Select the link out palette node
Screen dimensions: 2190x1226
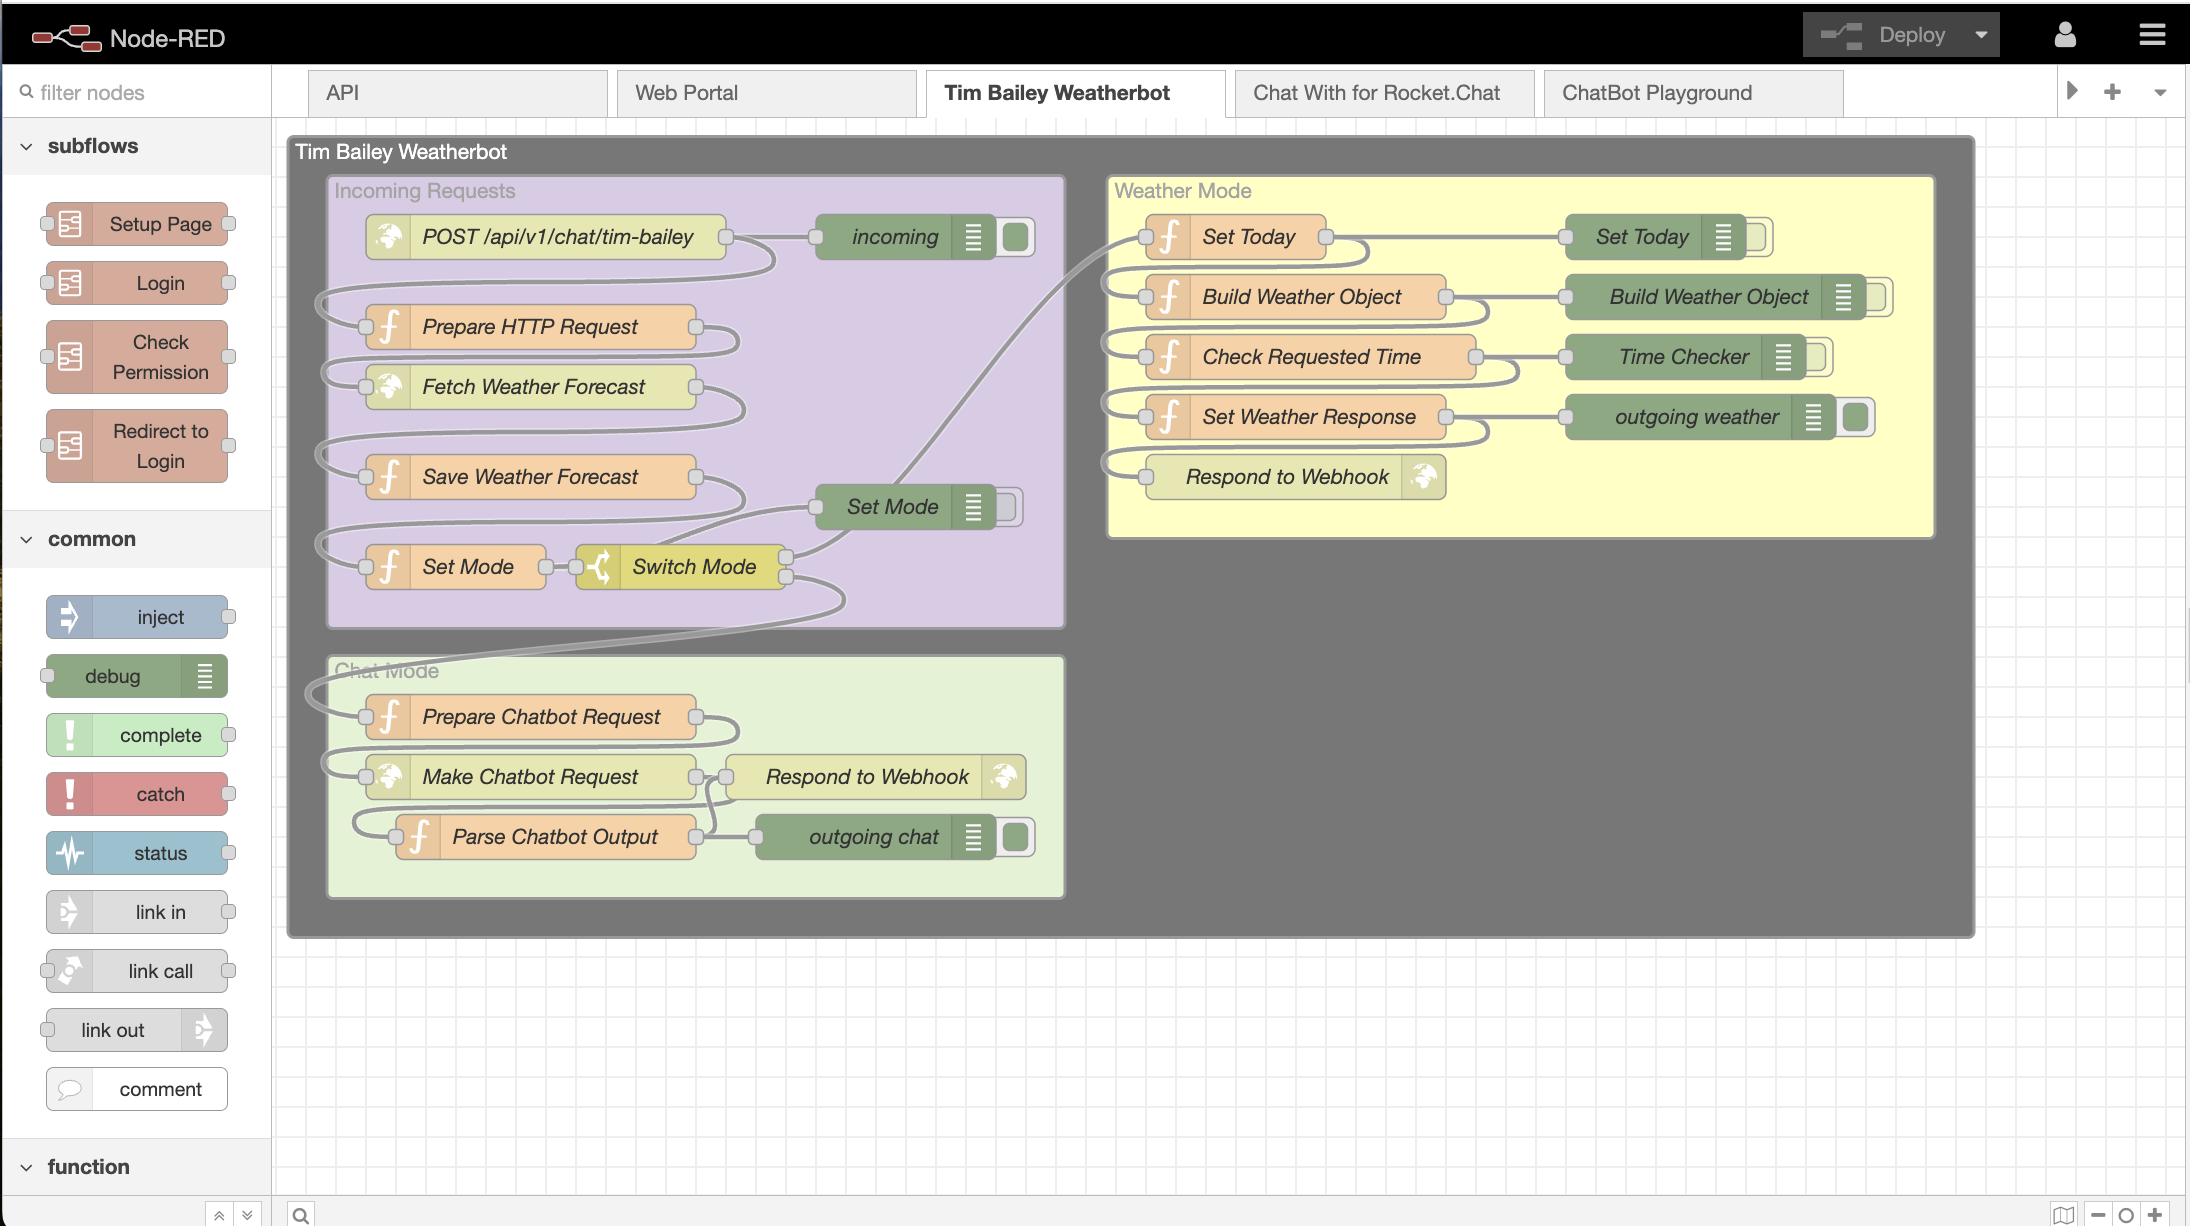(137, 1030)
